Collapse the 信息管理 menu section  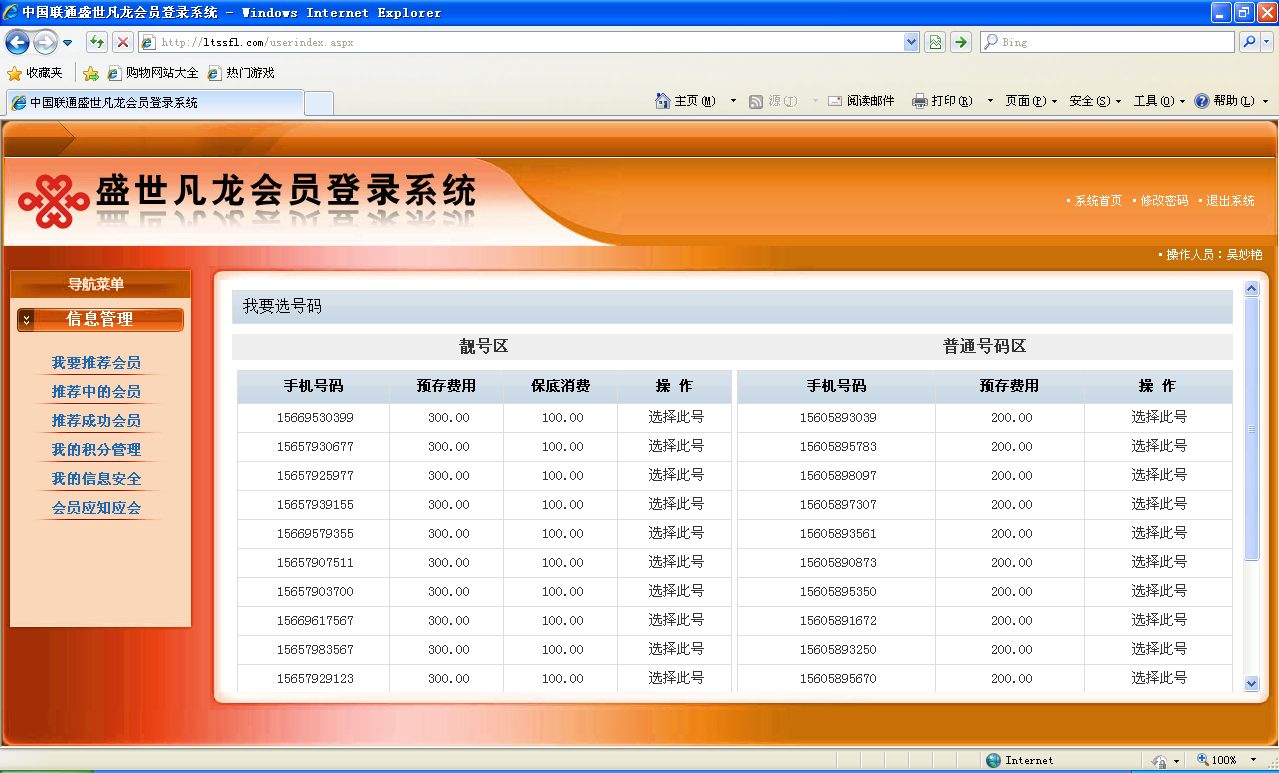(x=100, y=319)
